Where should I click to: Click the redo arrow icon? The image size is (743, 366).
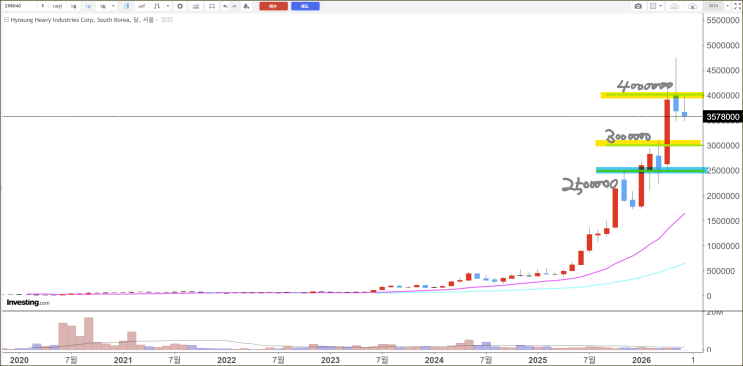point(234,6)
